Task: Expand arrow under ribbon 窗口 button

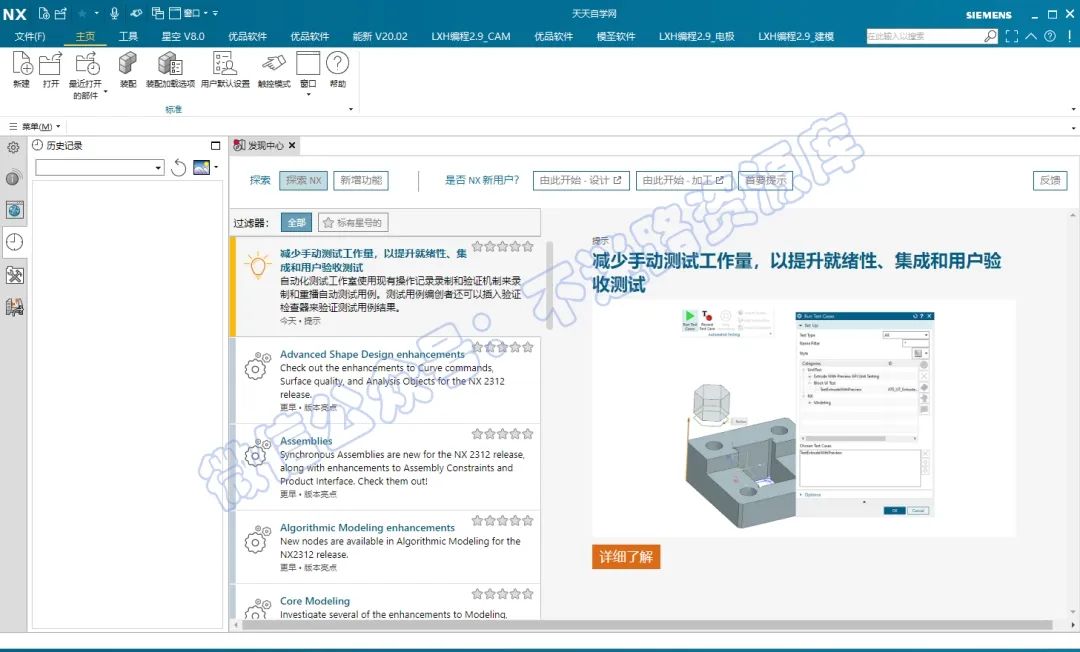Action: point(308,94)
